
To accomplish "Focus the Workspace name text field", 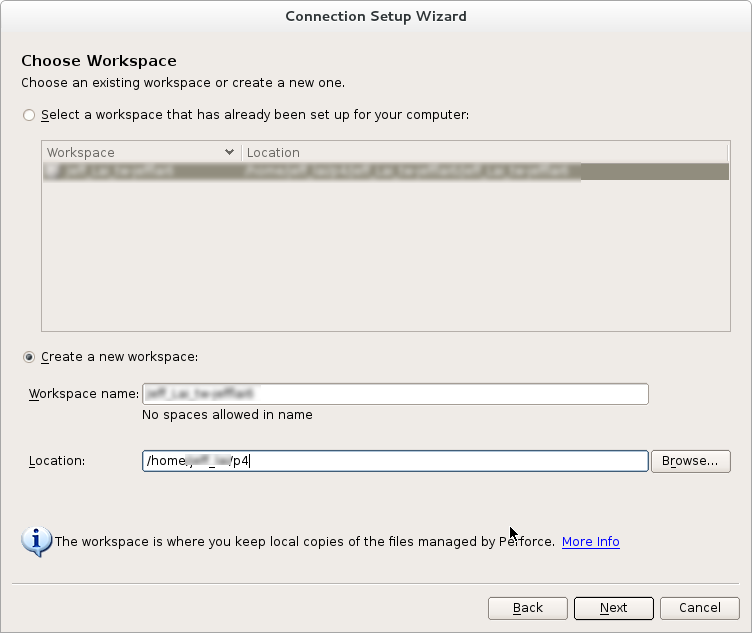I will [x=395, y=394].
